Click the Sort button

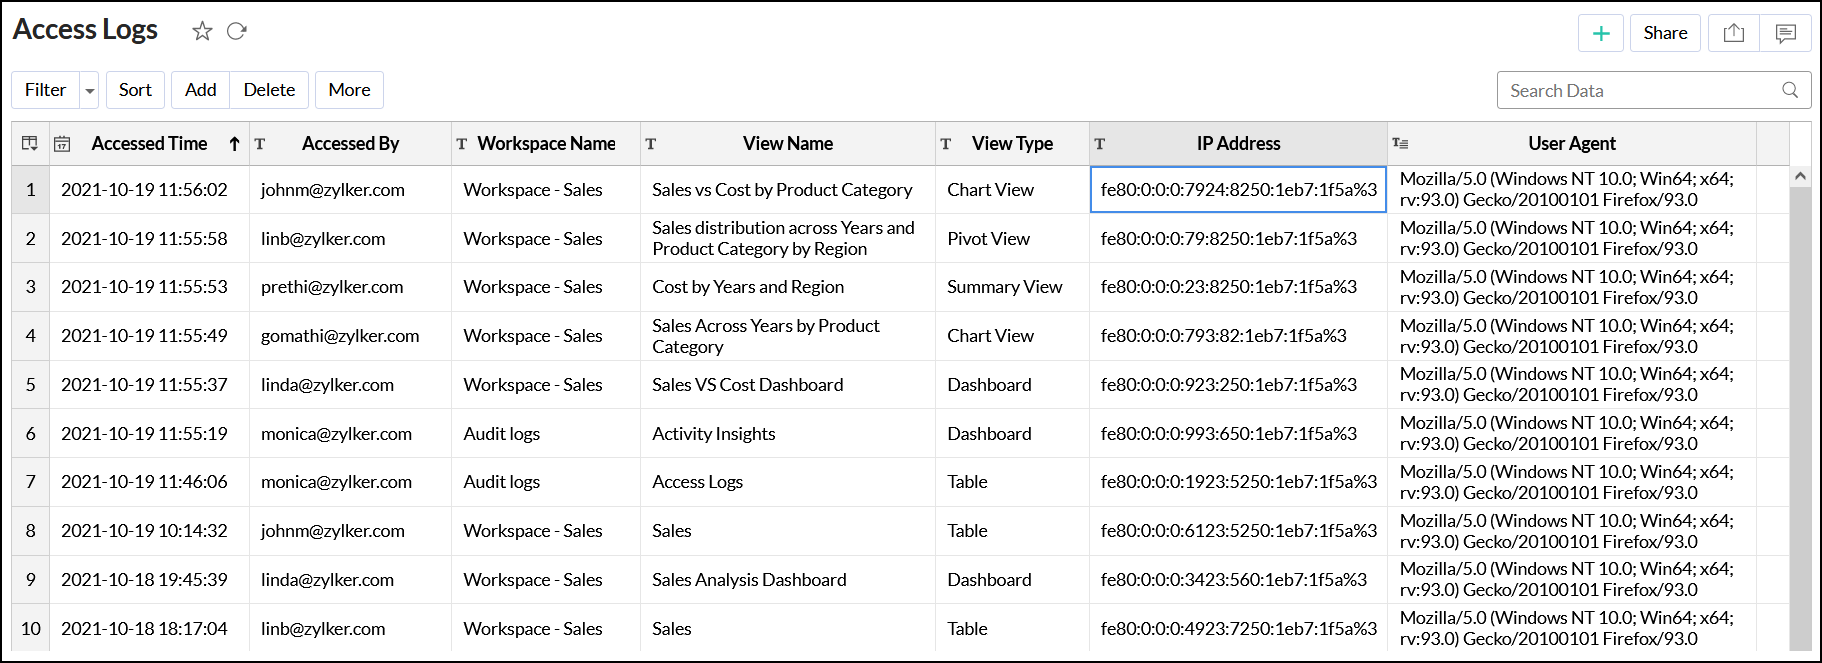click(x=135, y=90)
